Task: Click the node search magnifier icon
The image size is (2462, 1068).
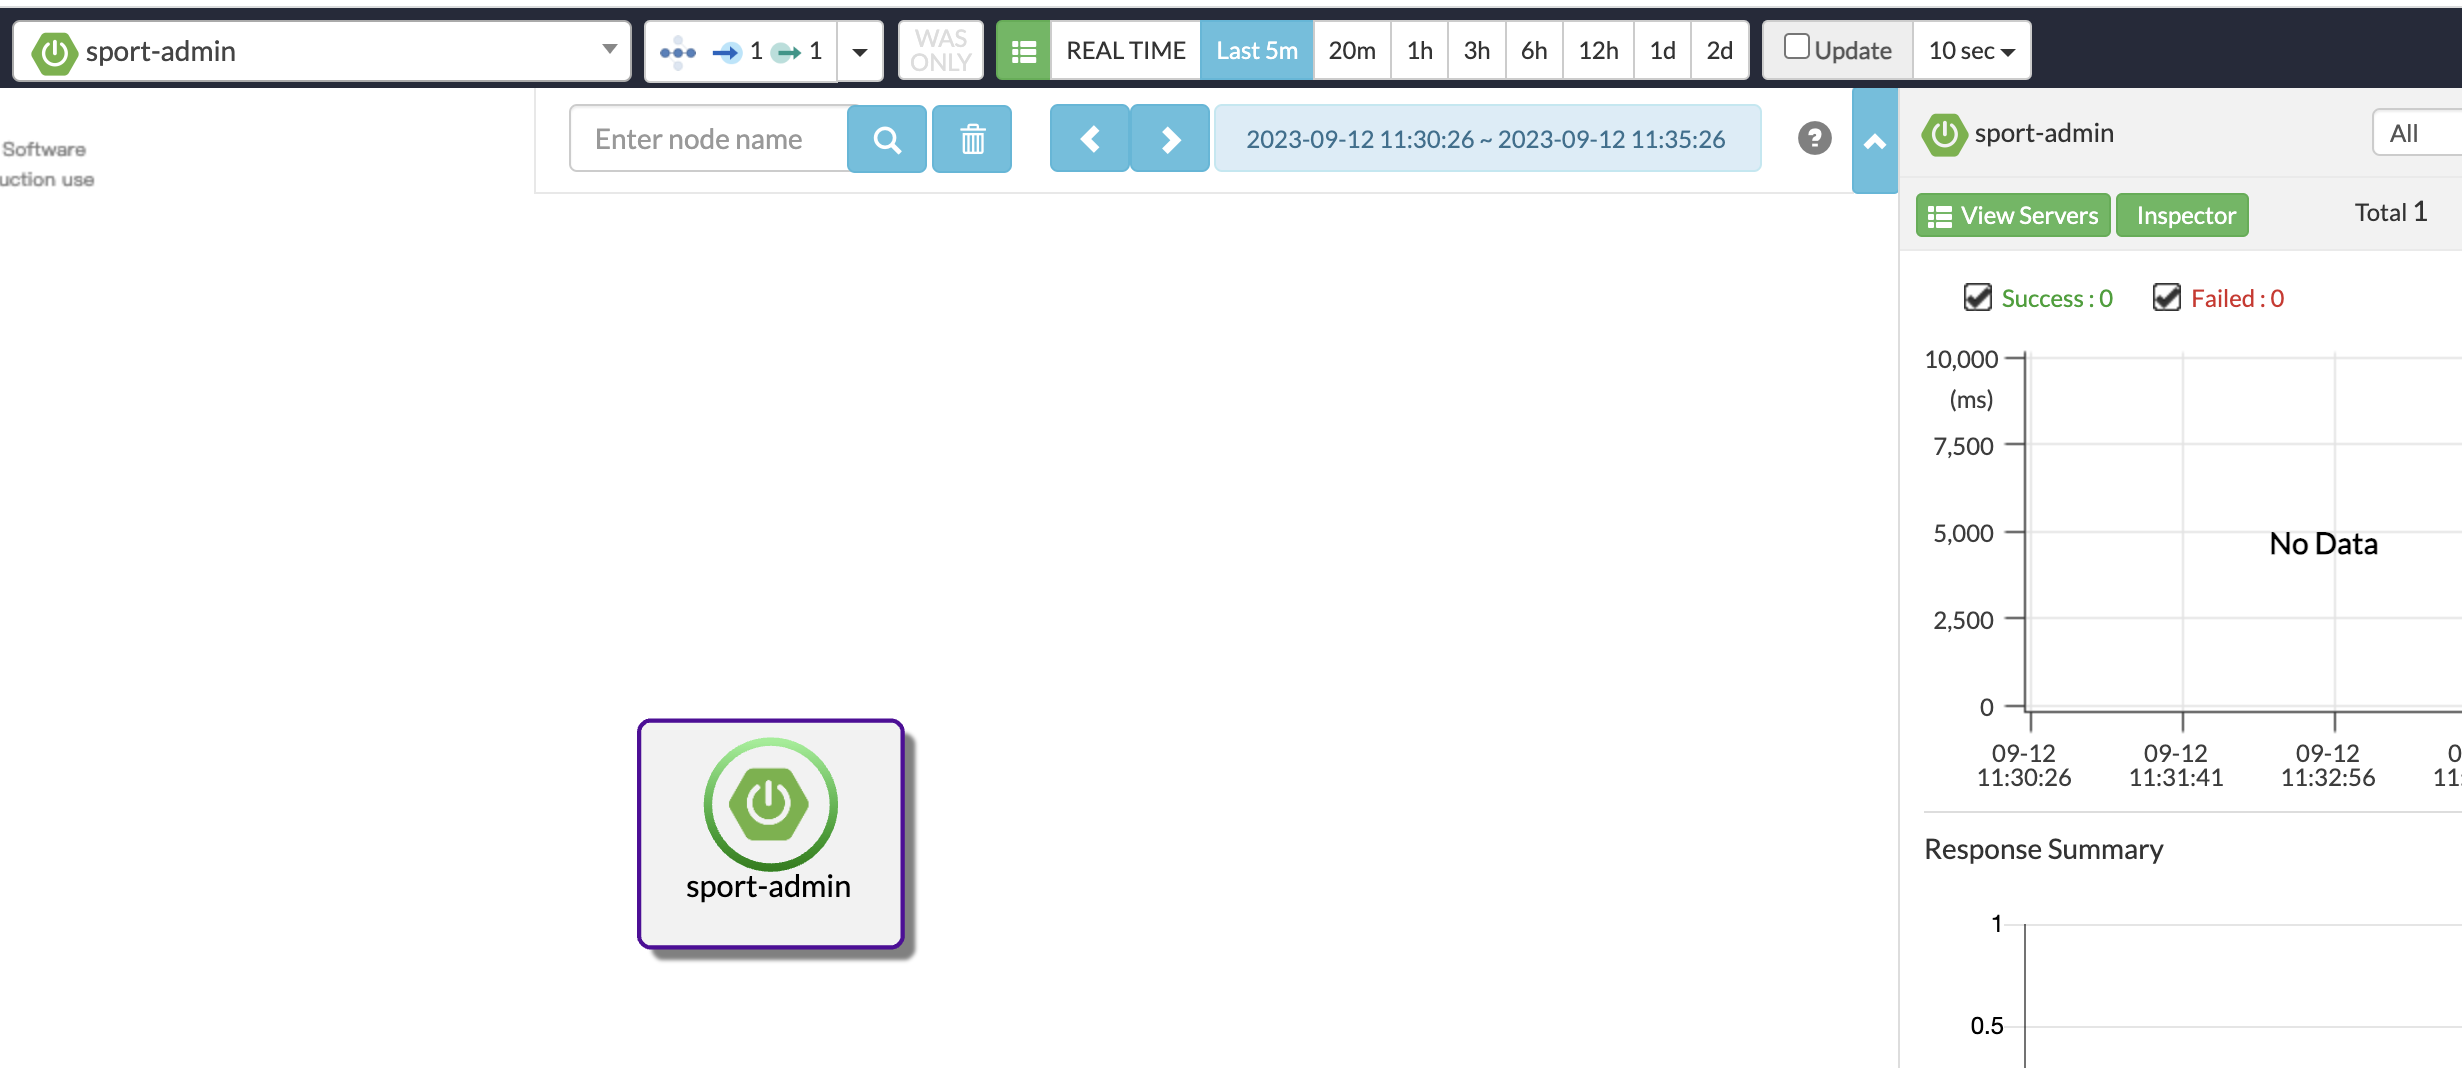Action: (886, 139)
